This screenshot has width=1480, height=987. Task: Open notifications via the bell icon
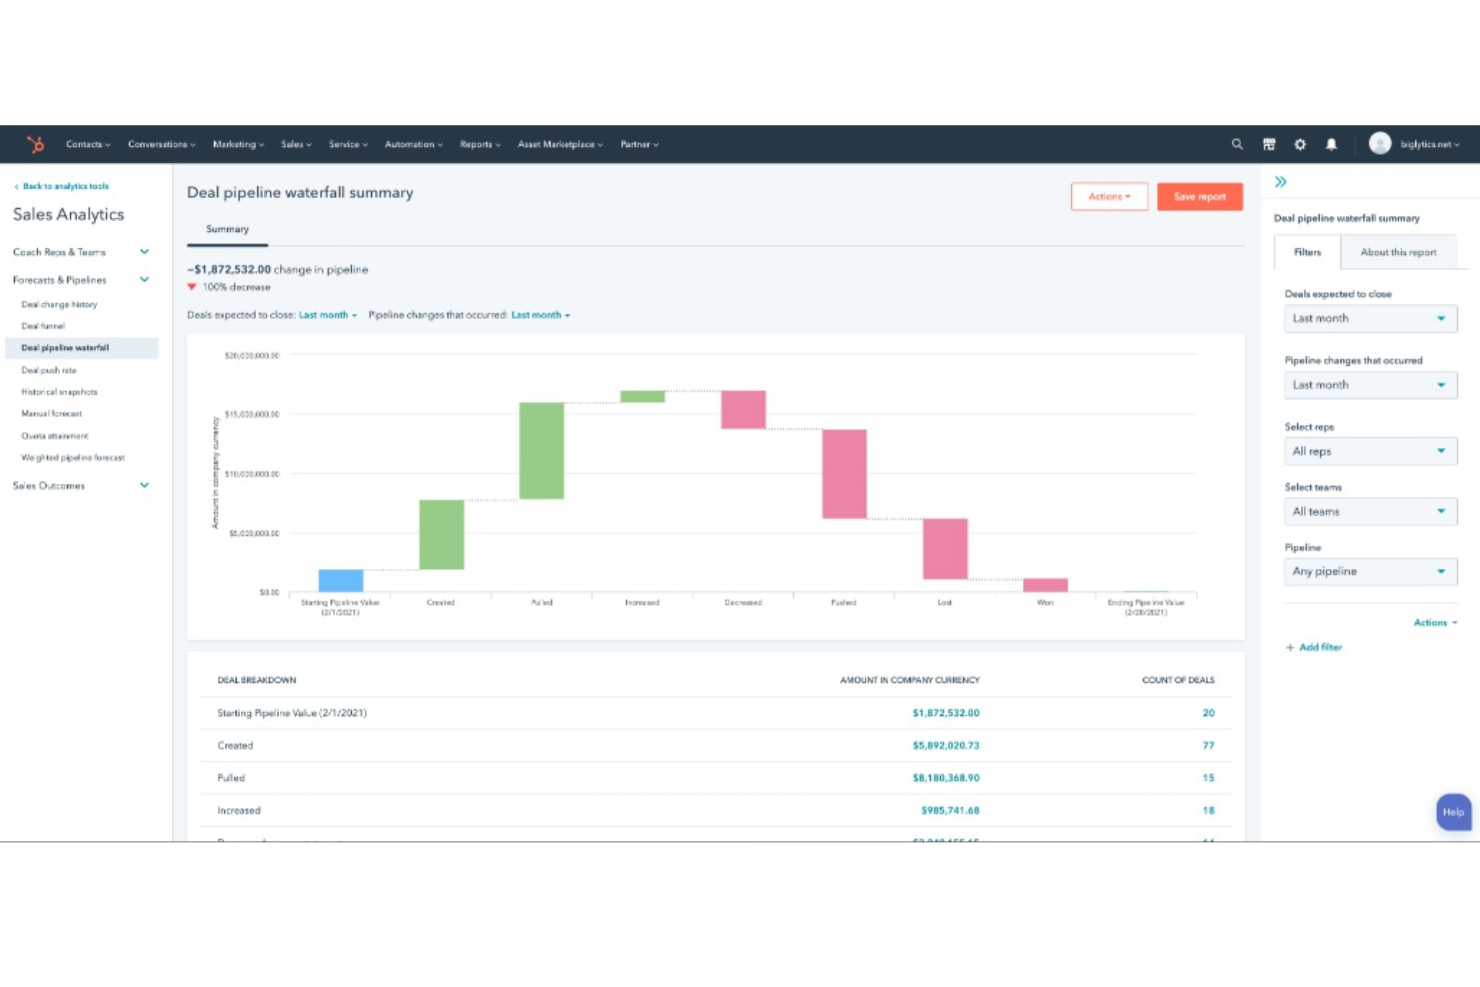[1330, 144]
